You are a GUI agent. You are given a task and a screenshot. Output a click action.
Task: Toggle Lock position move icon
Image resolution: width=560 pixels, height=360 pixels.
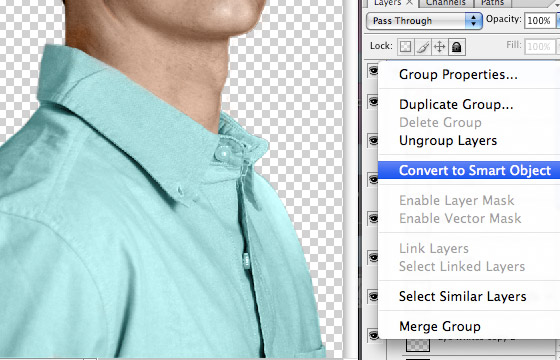[x=440, y=47]
